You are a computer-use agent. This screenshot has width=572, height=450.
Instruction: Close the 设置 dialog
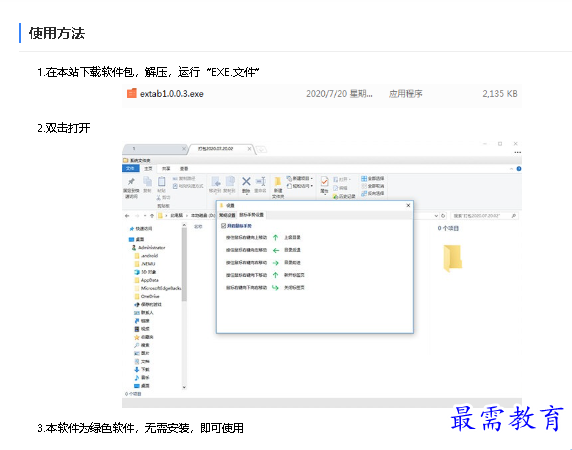[408, 205]
